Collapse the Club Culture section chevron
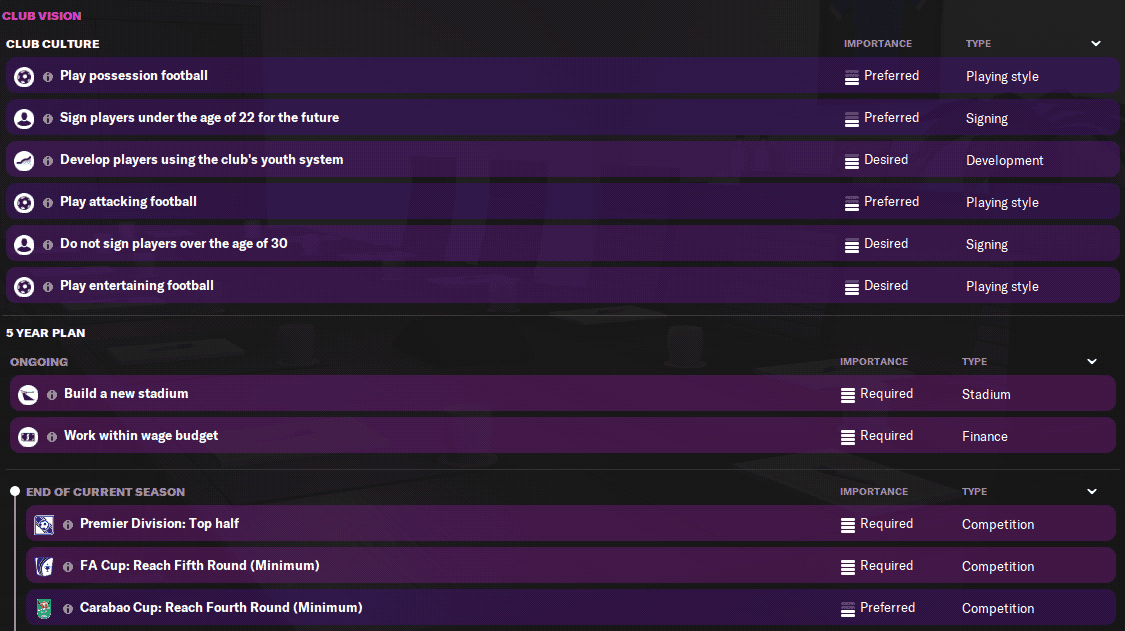This screenshot has height=631, width=1125. [x=1096, y=44]
